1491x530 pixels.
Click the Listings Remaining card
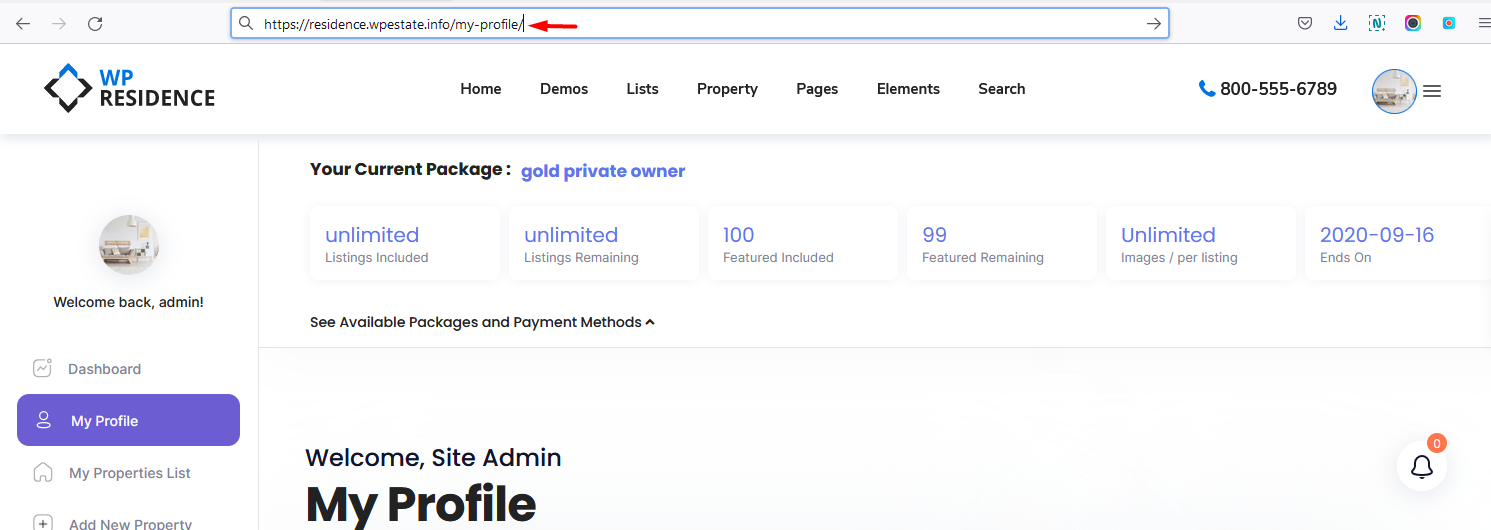603,243
